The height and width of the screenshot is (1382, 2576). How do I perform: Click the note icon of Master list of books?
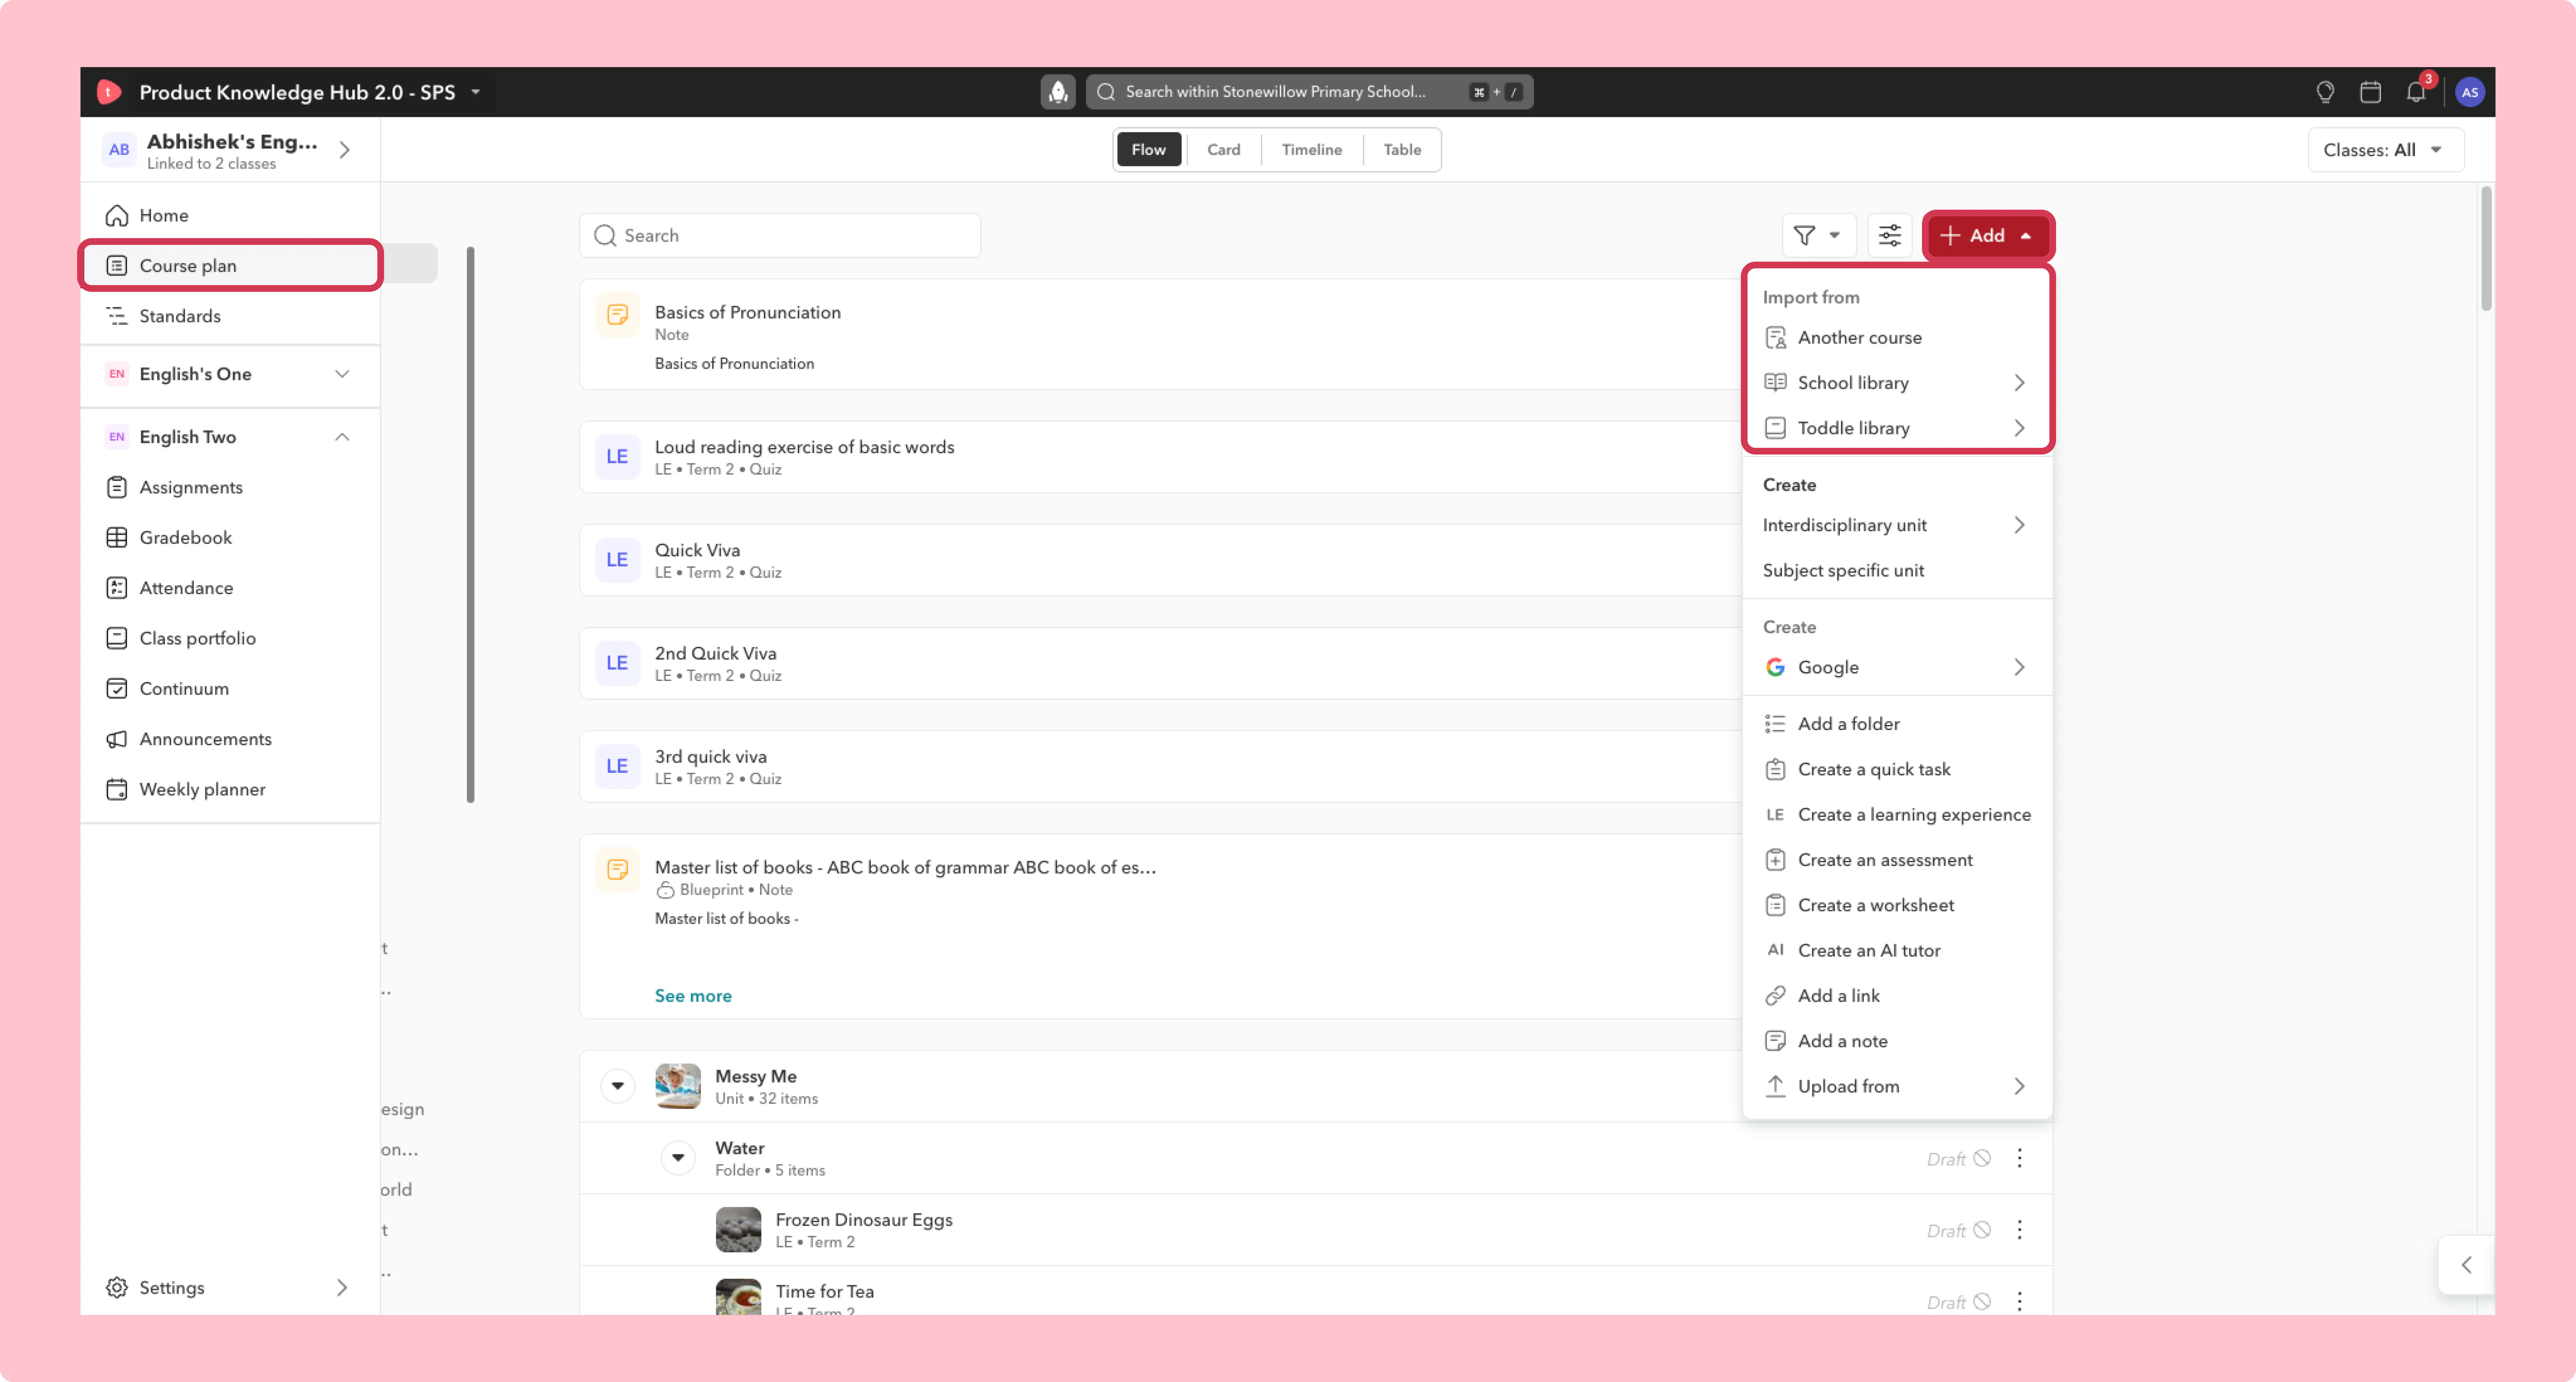point(617,869)
